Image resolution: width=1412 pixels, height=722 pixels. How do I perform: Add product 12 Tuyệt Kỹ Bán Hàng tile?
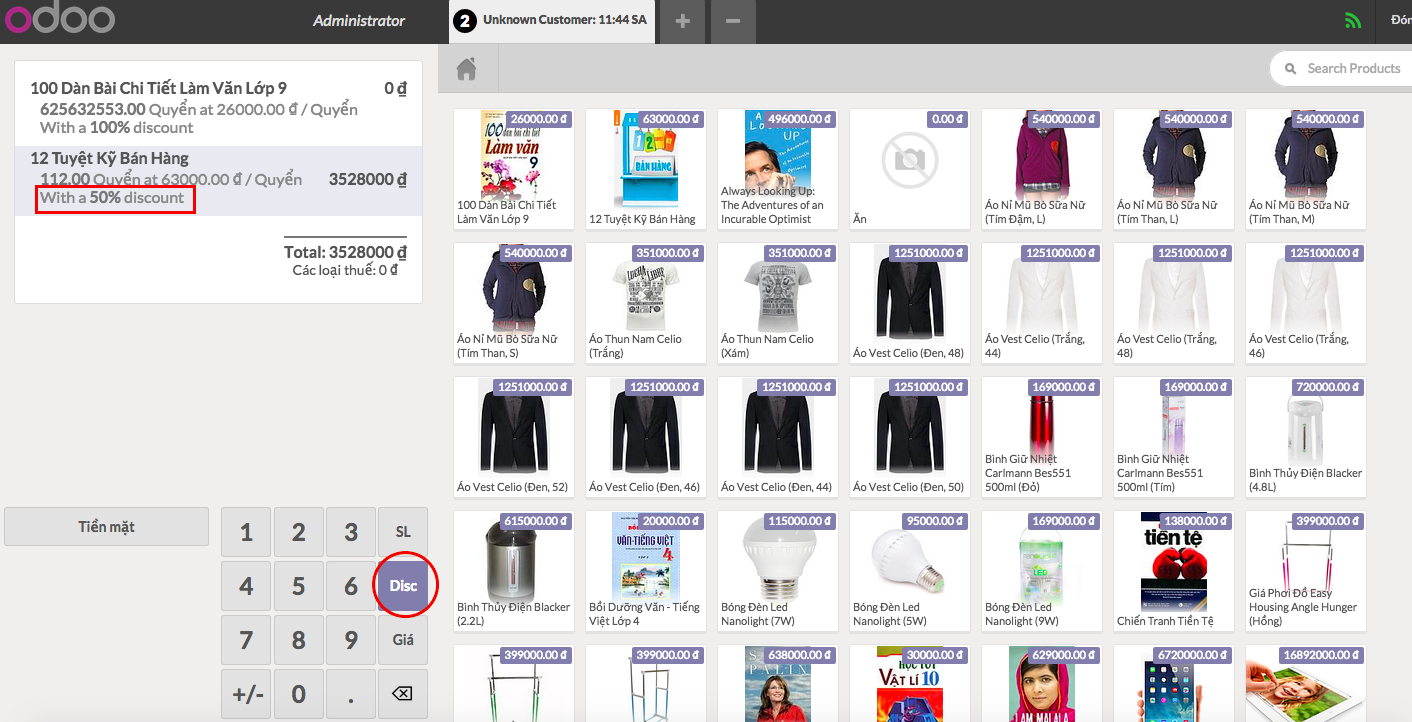(x=646, y=169)
